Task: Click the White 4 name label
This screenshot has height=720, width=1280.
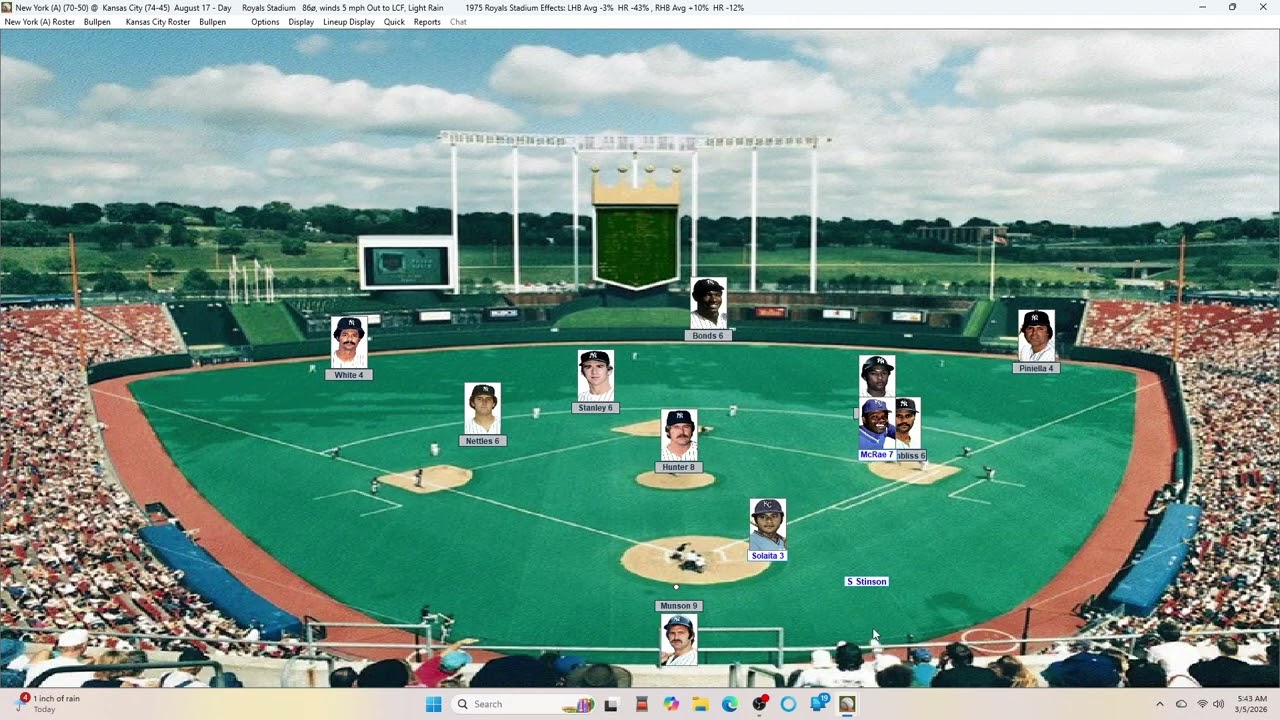Action: pos(349,375)
